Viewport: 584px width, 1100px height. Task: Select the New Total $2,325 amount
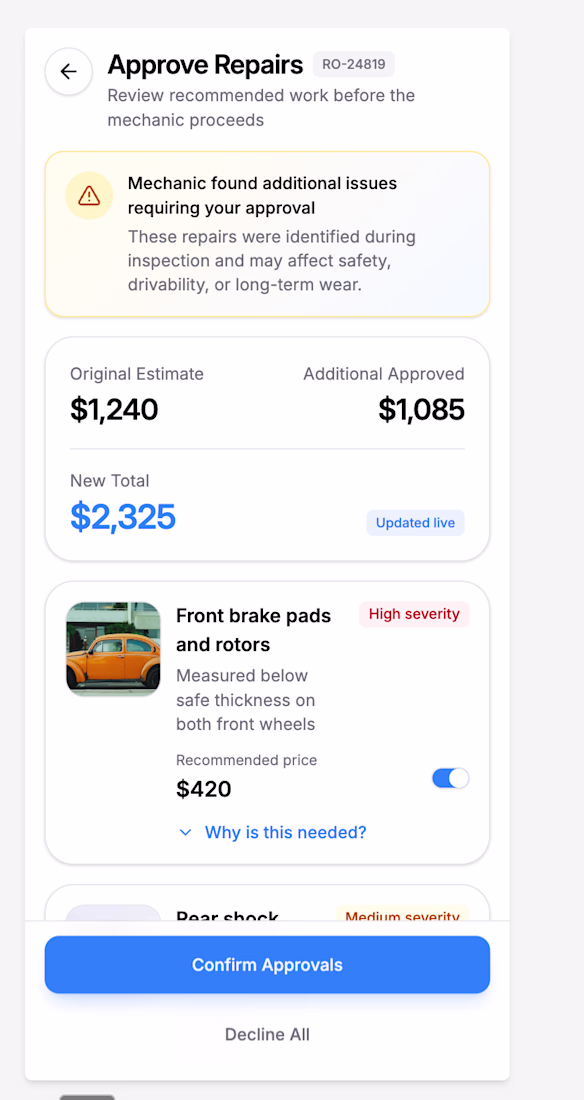pyautogui.click(x=123, y=517)
